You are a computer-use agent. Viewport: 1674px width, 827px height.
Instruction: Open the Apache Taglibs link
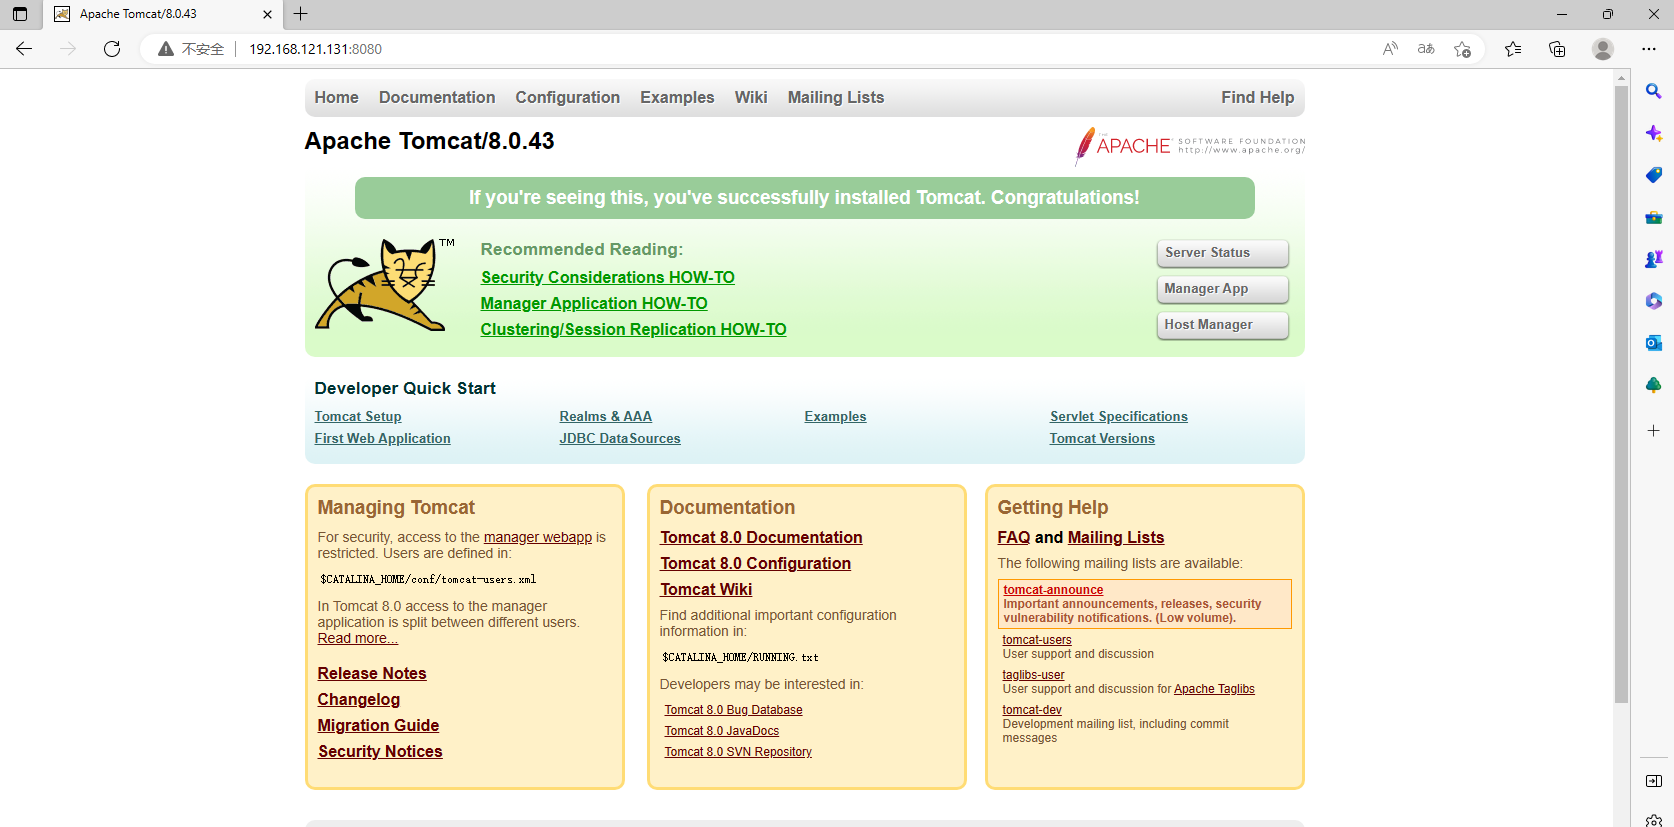point(1214,689)
